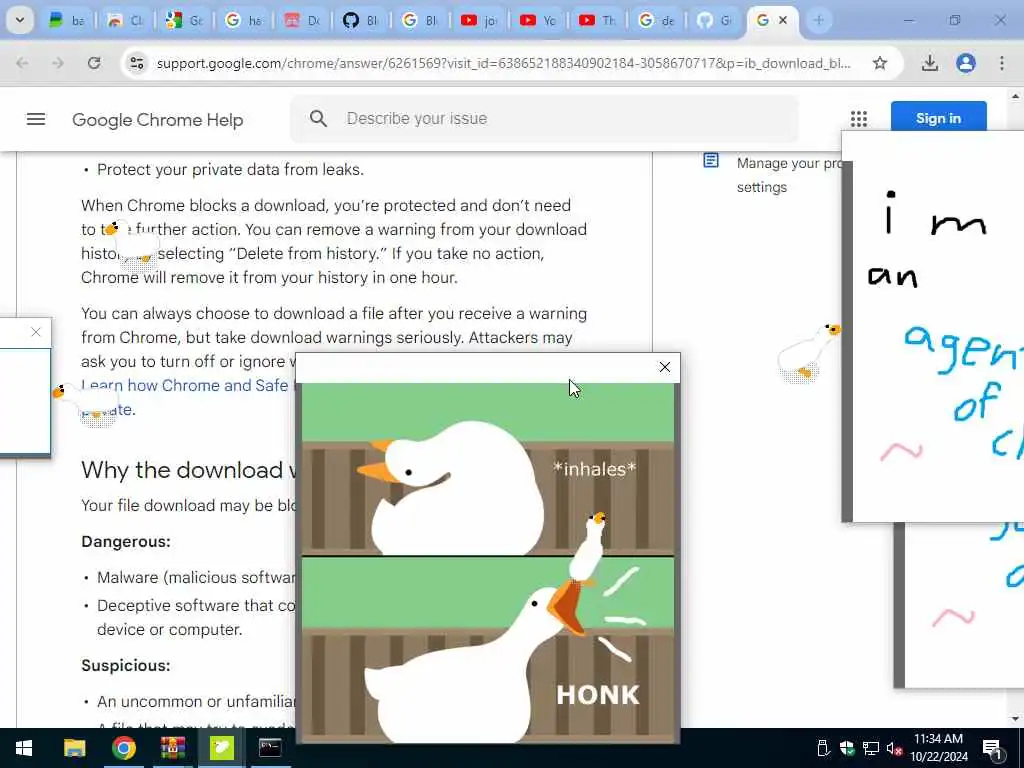Open a new browser tab
The image size is (1024, 768).
point(818,20)
